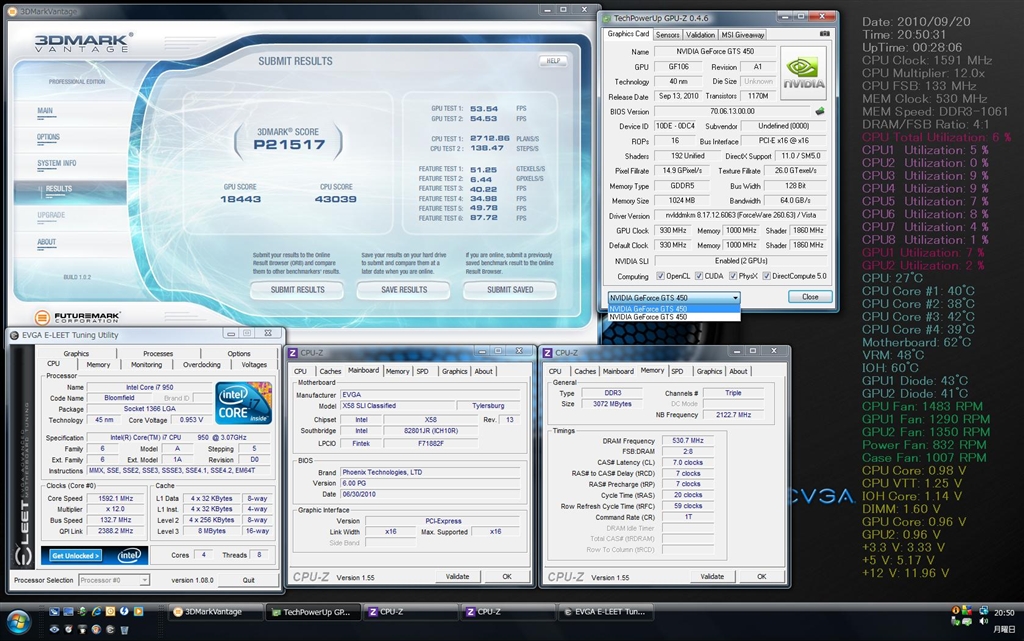
Task: Click the blue circular lightning Quick Launch icon
Action: click(124, 612)
